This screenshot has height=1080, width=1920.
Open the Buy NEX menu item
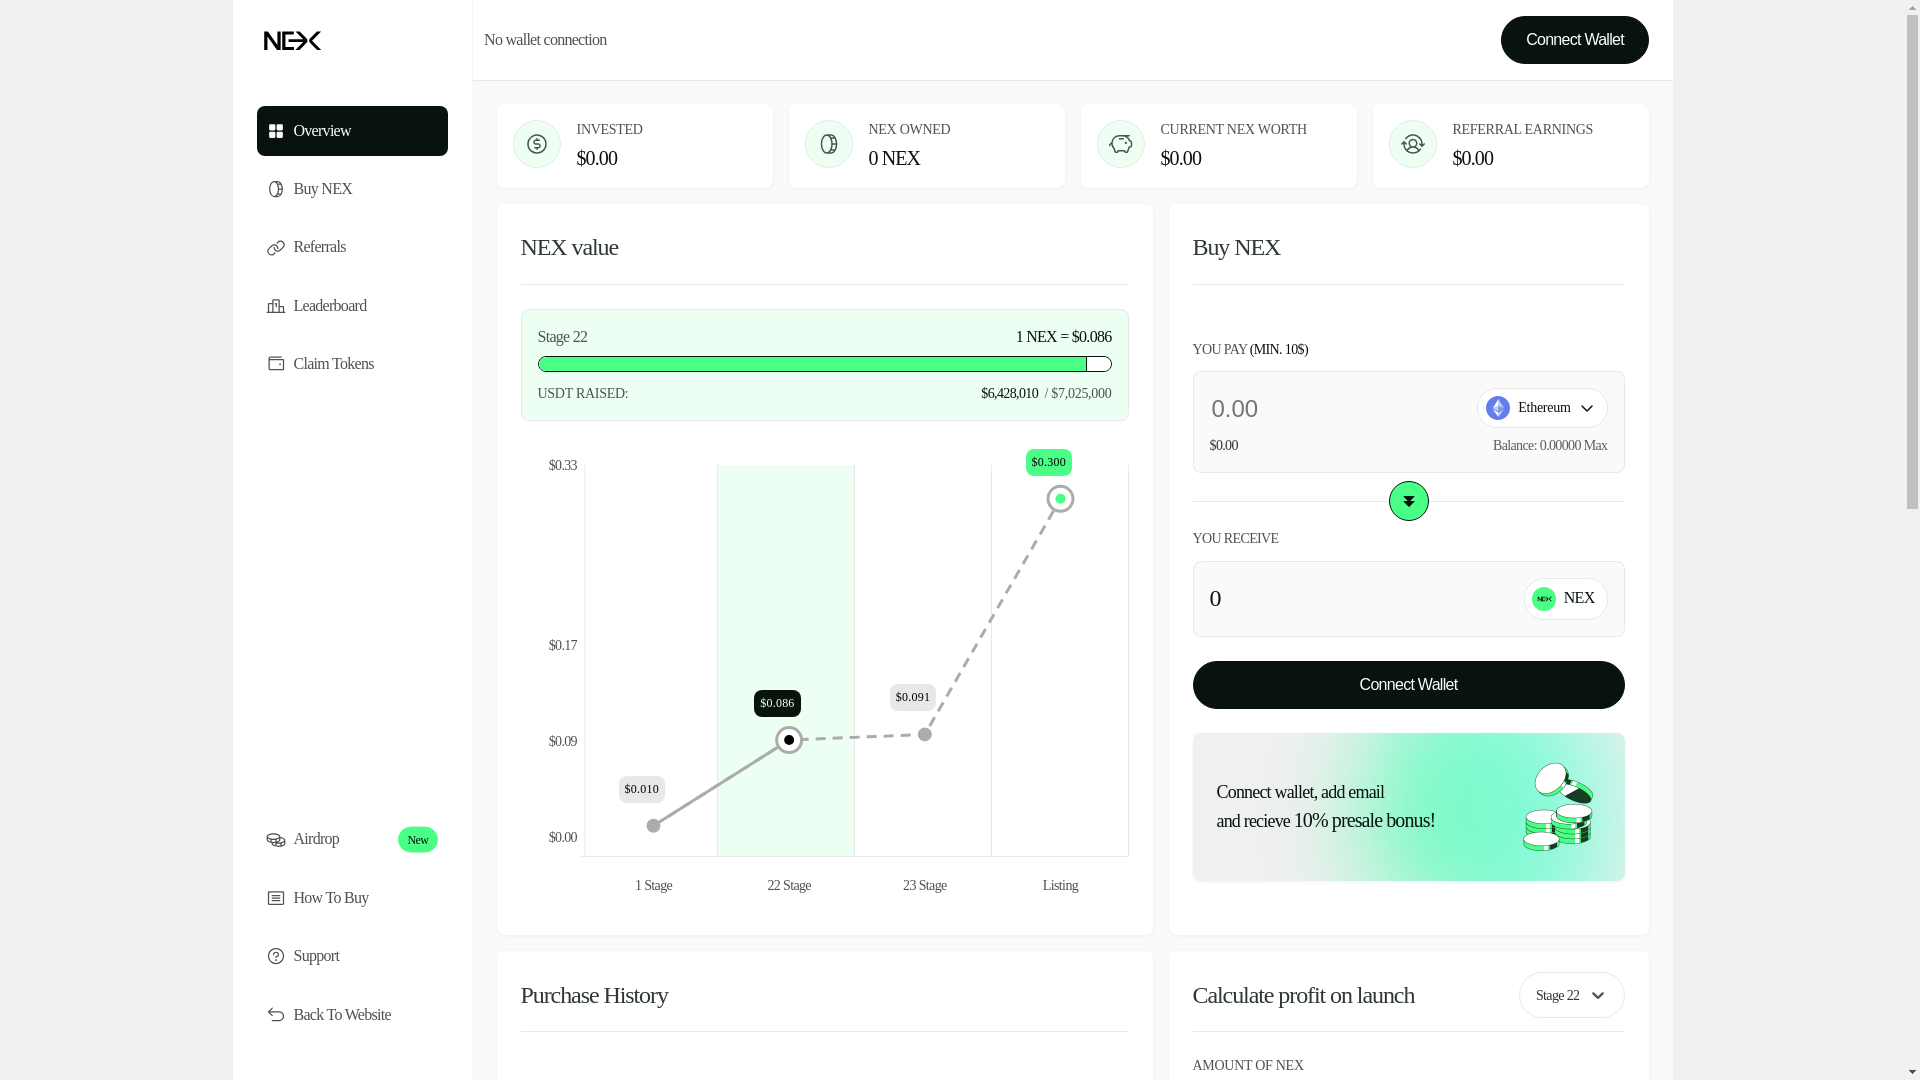pos(352,189)
